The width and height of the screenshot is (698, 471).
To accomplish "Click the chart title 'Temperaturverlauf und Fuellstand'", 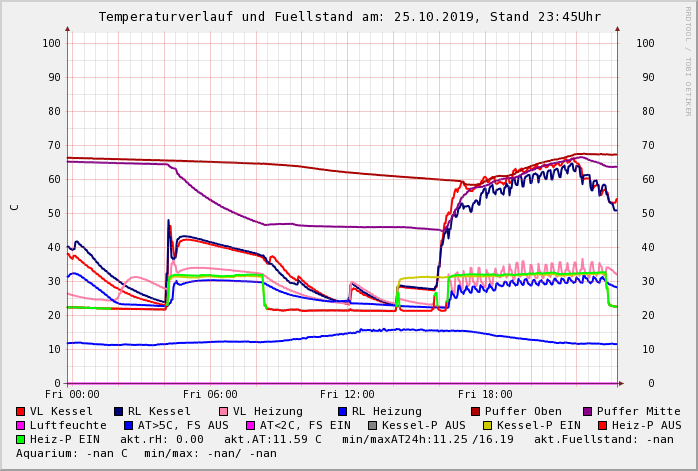I will tap(262, 17).
